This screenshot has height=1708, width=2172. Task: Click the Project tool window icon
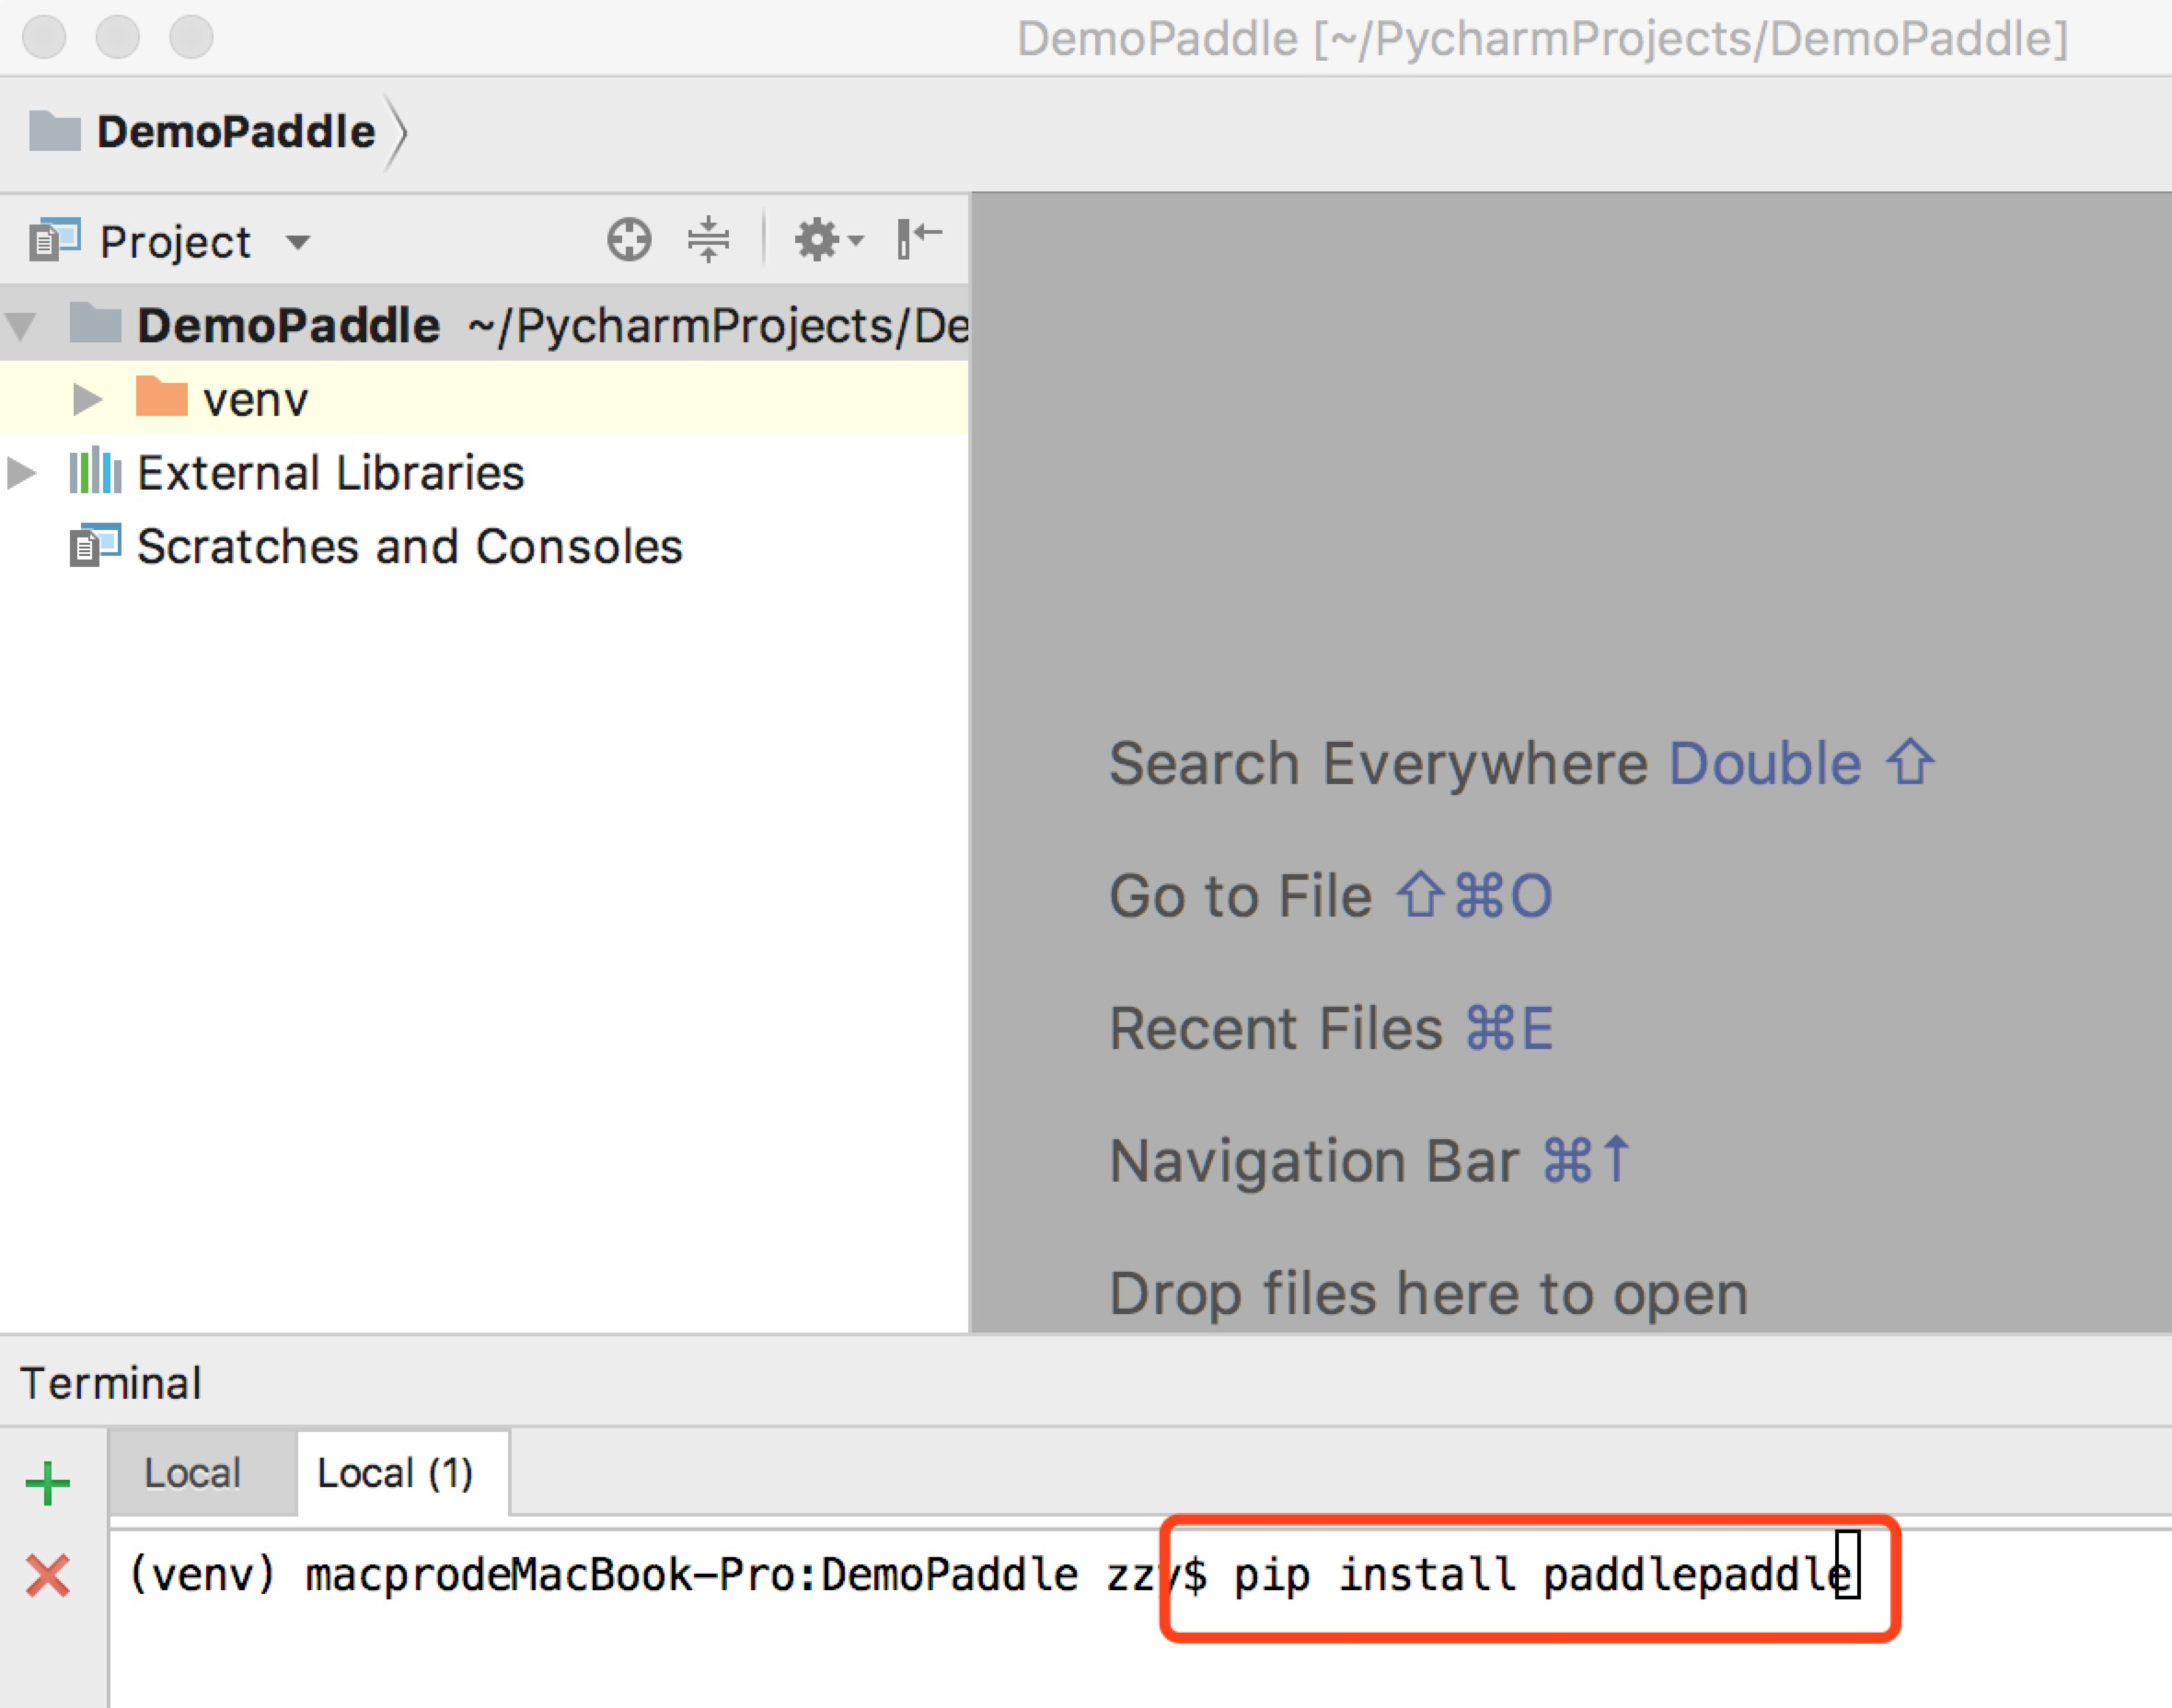pos(54,240)
